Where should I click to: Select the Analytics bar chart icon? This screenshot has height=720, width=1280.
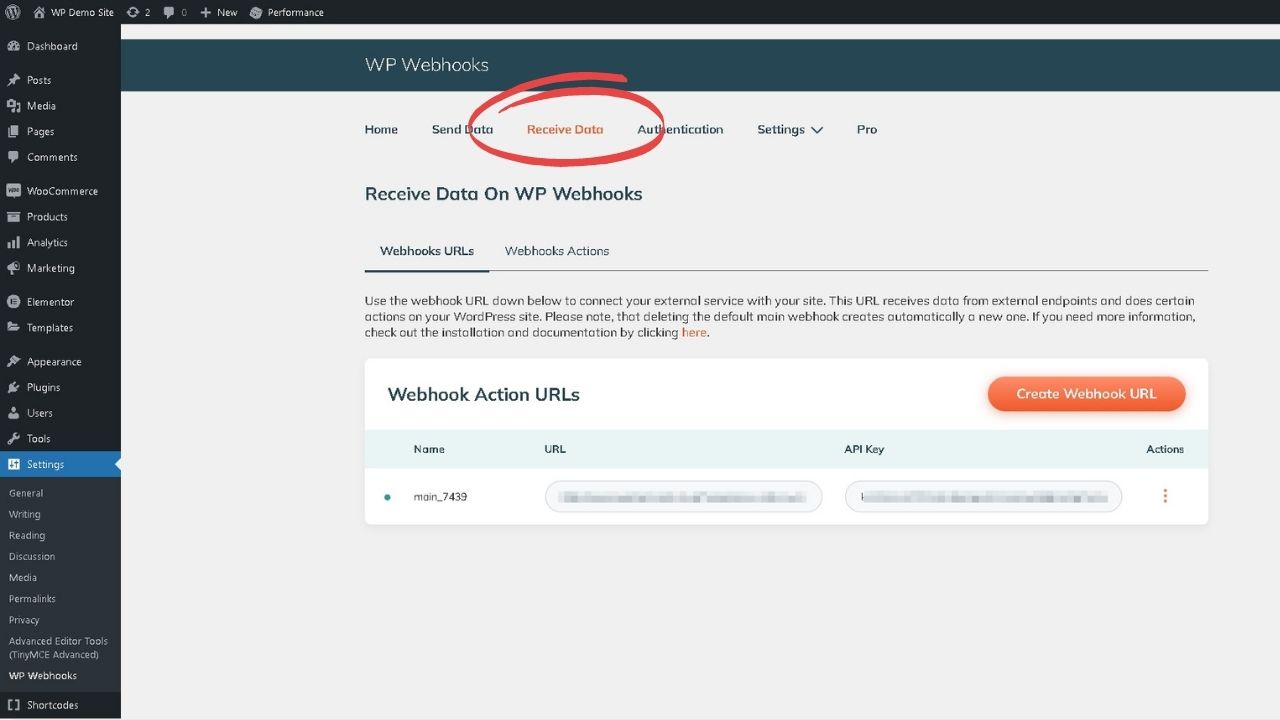click(x=13, y=242)
